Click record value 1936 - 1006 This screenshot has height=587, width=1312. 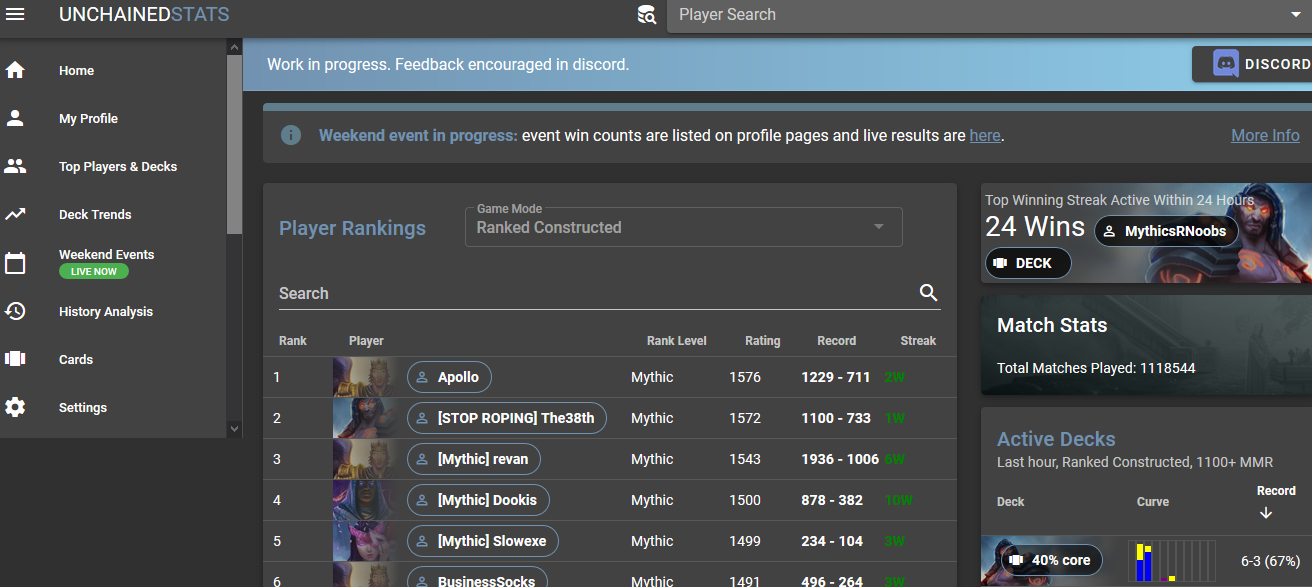click(x=840, y=459)
